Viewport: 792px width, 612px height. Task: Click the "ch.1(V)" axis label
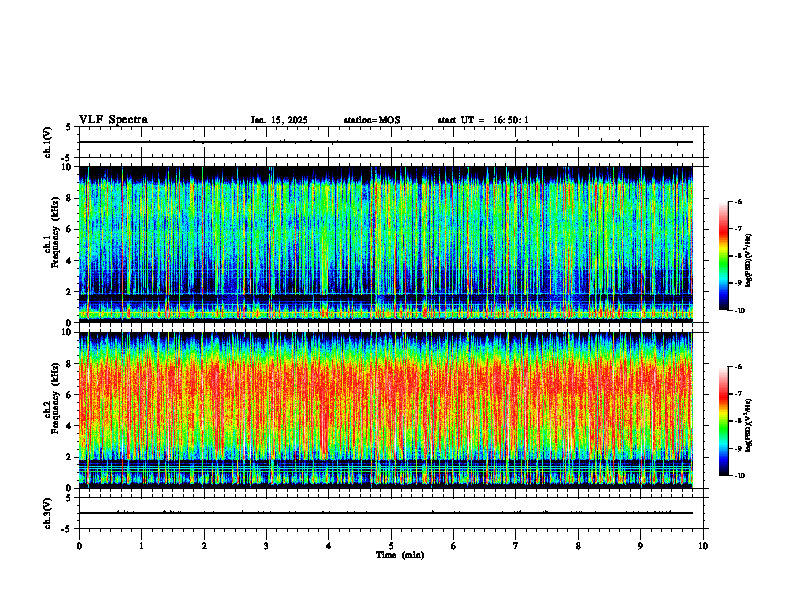[48, 142]
